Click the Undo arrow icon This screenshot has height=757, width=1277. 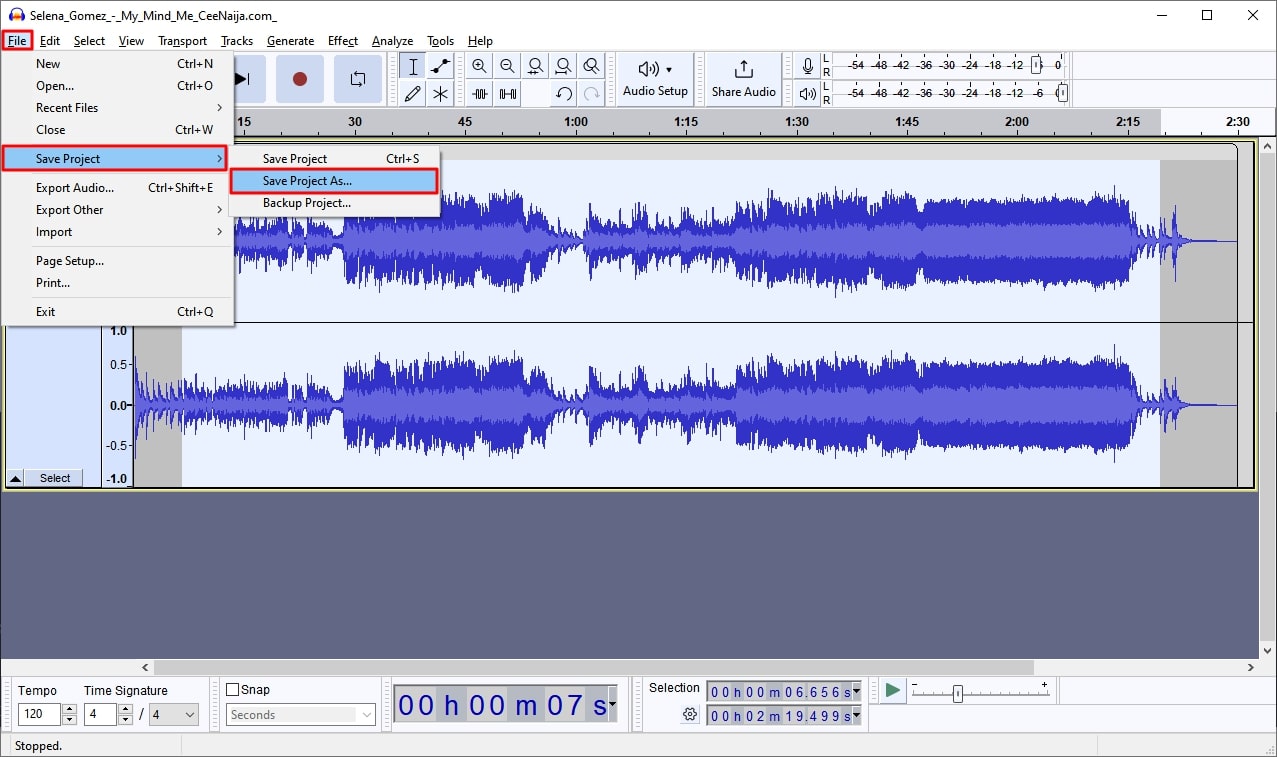point(564,94)
